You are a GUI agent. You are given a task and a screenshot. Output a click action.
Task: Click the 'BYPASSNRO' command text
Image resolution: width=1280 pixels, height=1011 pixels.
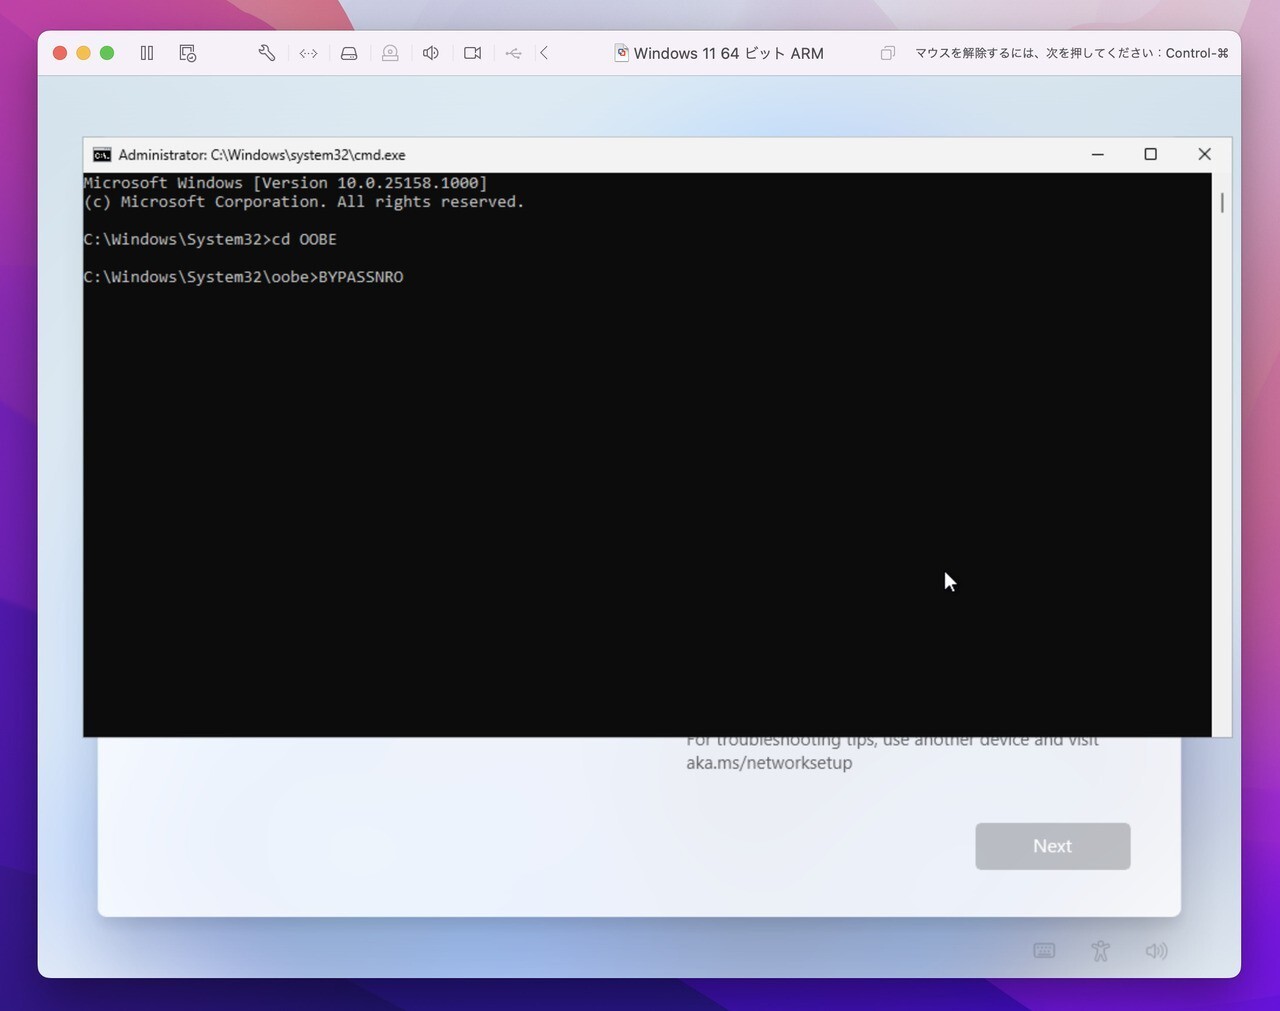[x=361, y=277]
